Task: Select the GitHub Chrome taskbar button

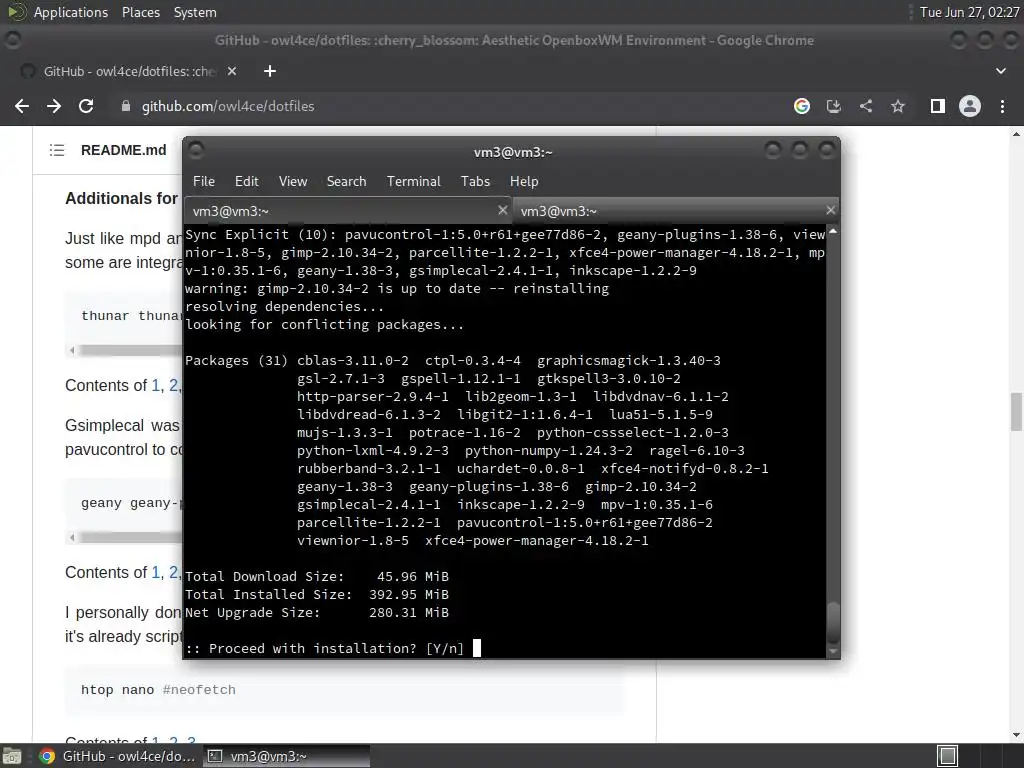Action: [118, 756]
